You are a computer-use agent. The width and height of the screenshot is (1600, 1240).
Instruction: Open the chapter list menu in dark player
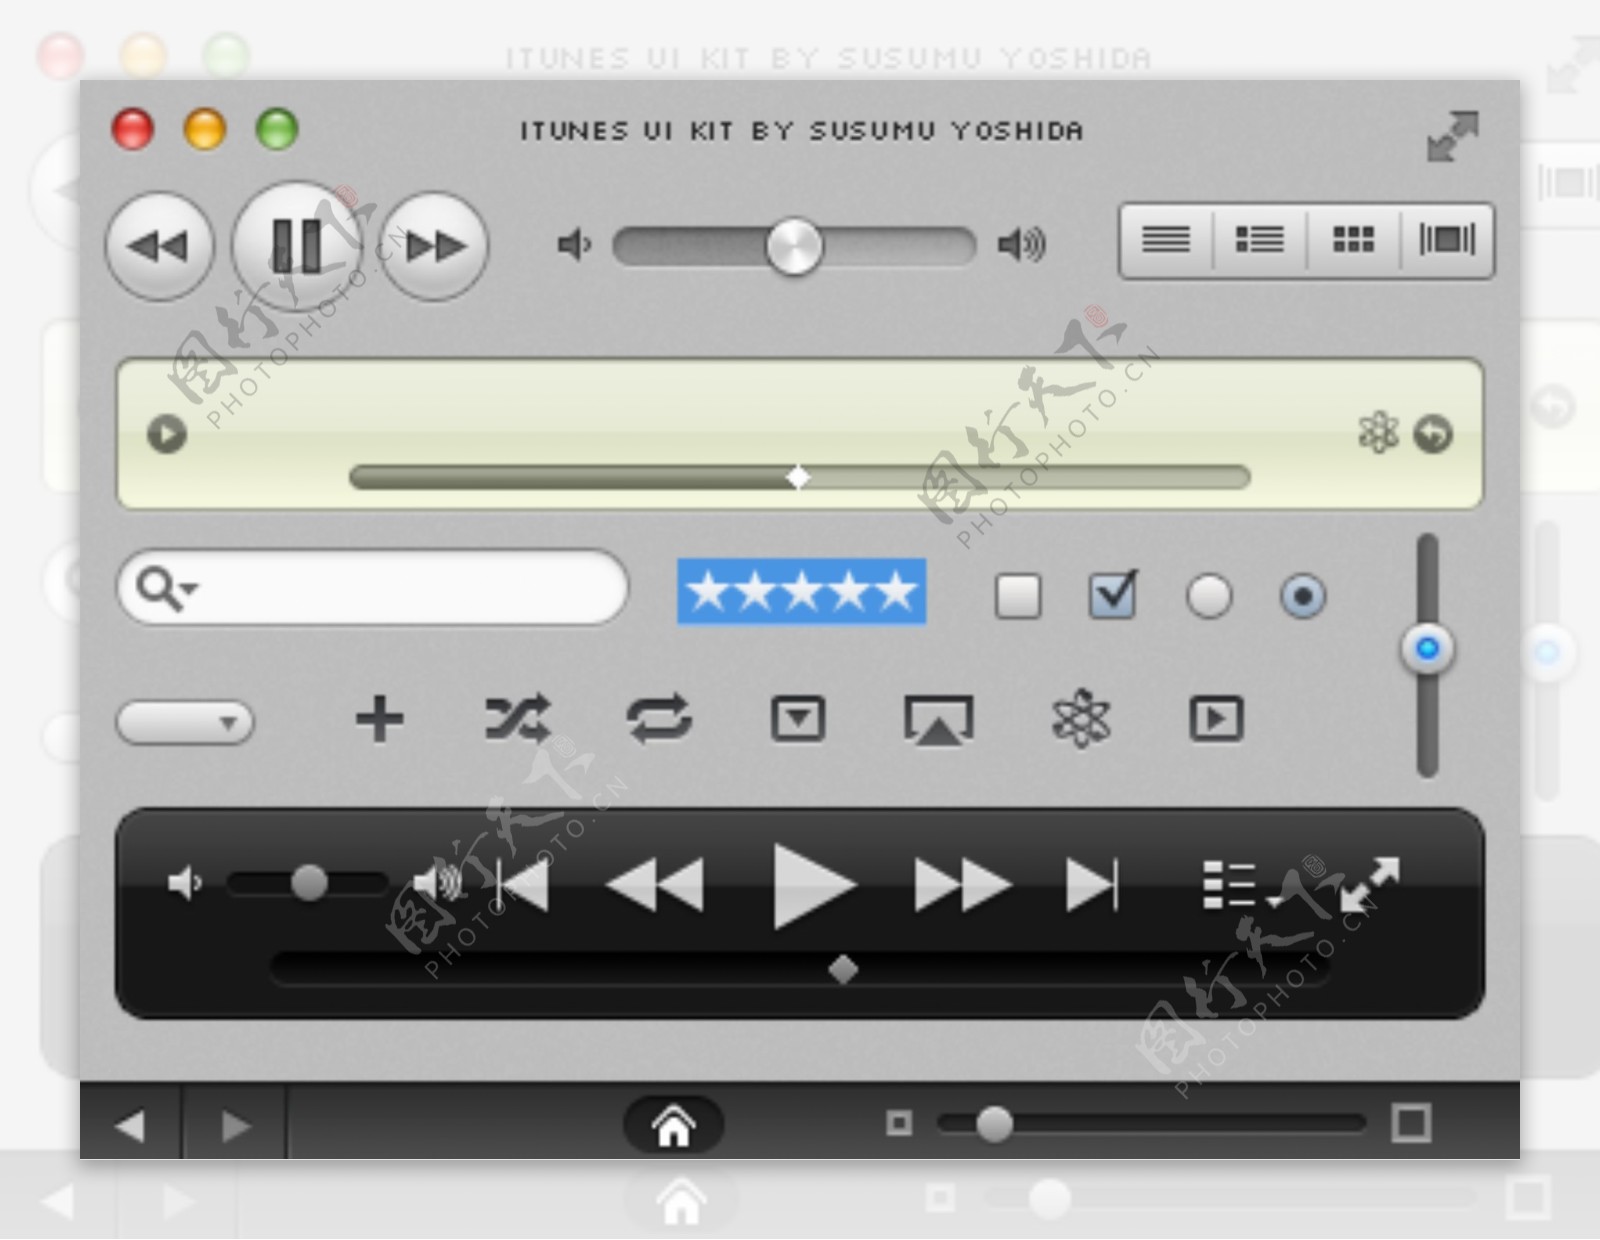pyautogui.click(x=1241, y=885)
